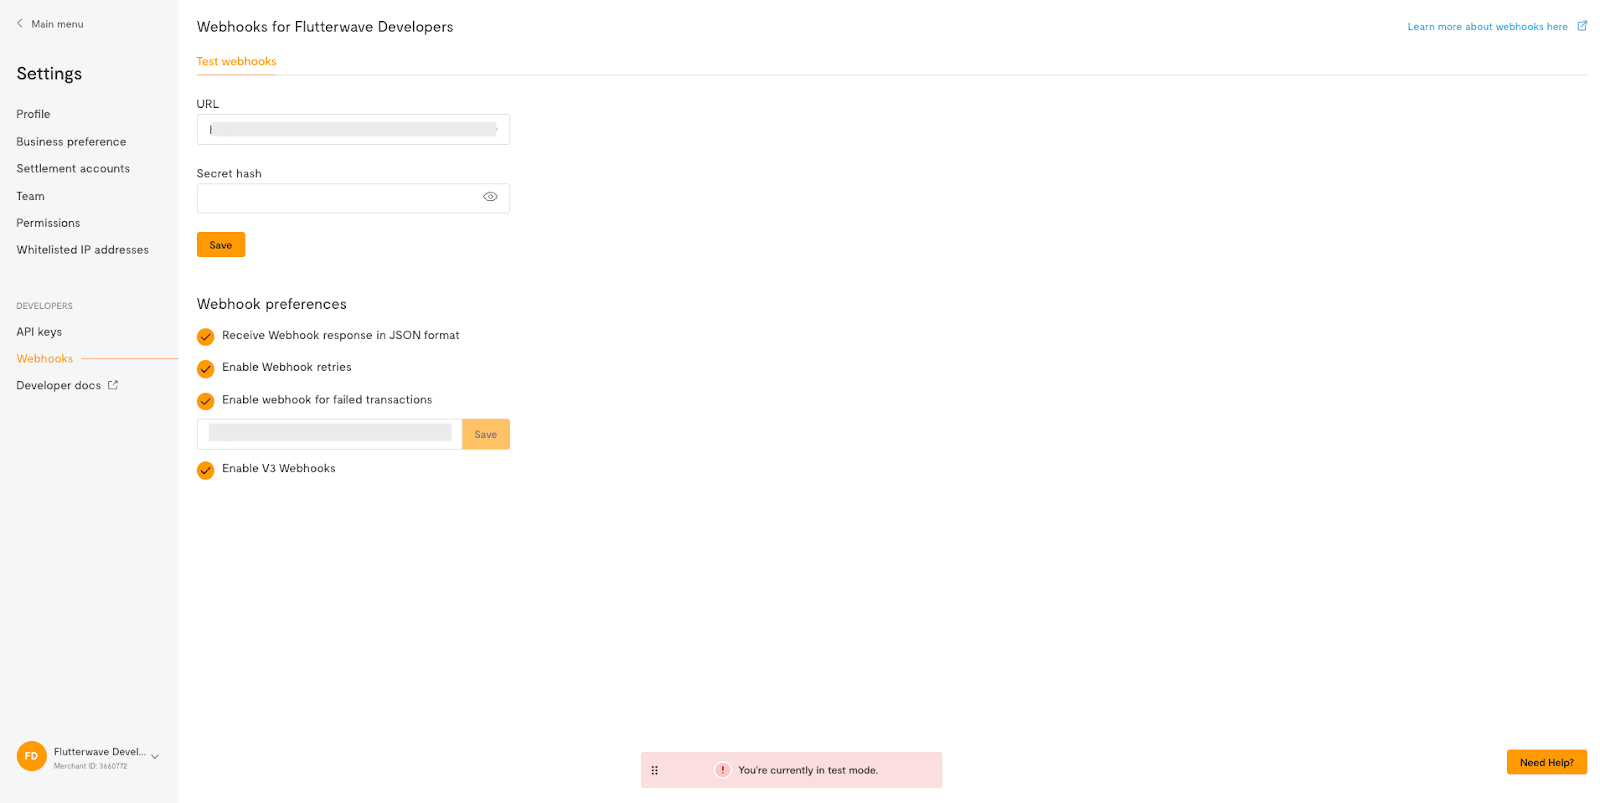Click the Merchant ID: 3660772 text
Image resolution: width=1600 pixels, height=803 pixels.
(x=90, y=766)
